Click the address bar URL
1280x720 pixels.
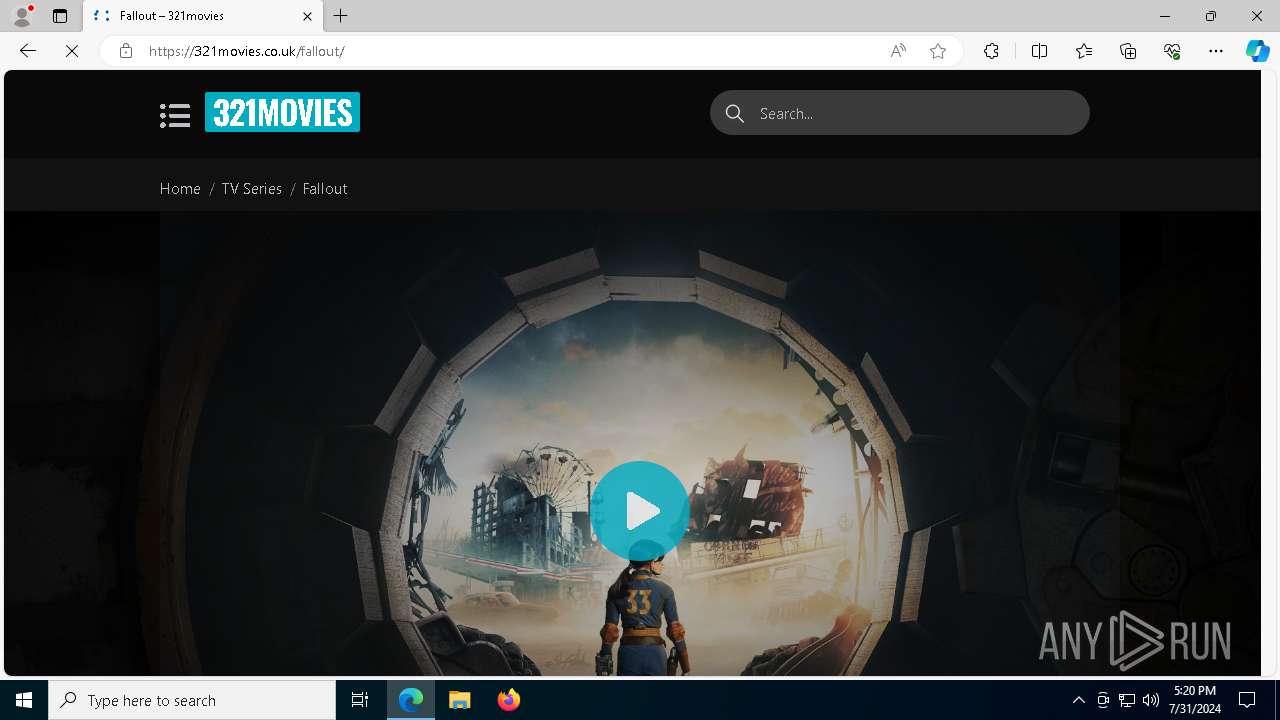246,51
